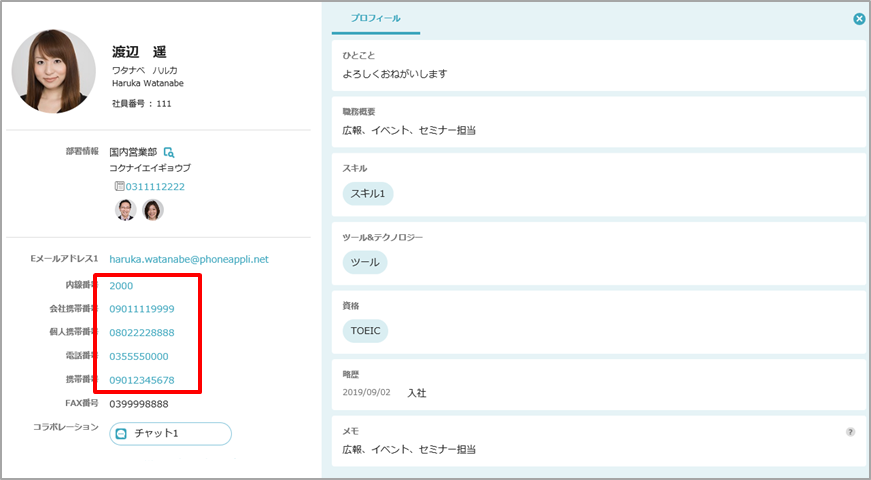Image resolution: width=871 pixels, height=480 pixels.
Task: Dial the extension number 2000
Action: click(121, 286)
